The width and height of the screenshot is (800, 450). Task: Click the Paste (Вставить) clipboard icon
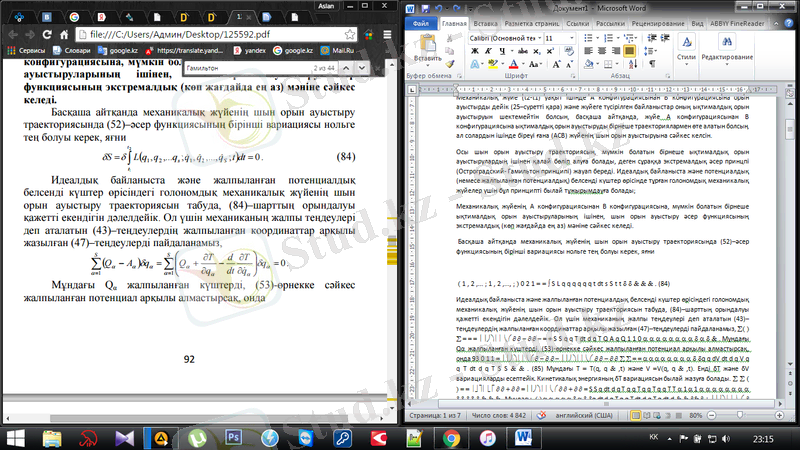pos(427,45)
